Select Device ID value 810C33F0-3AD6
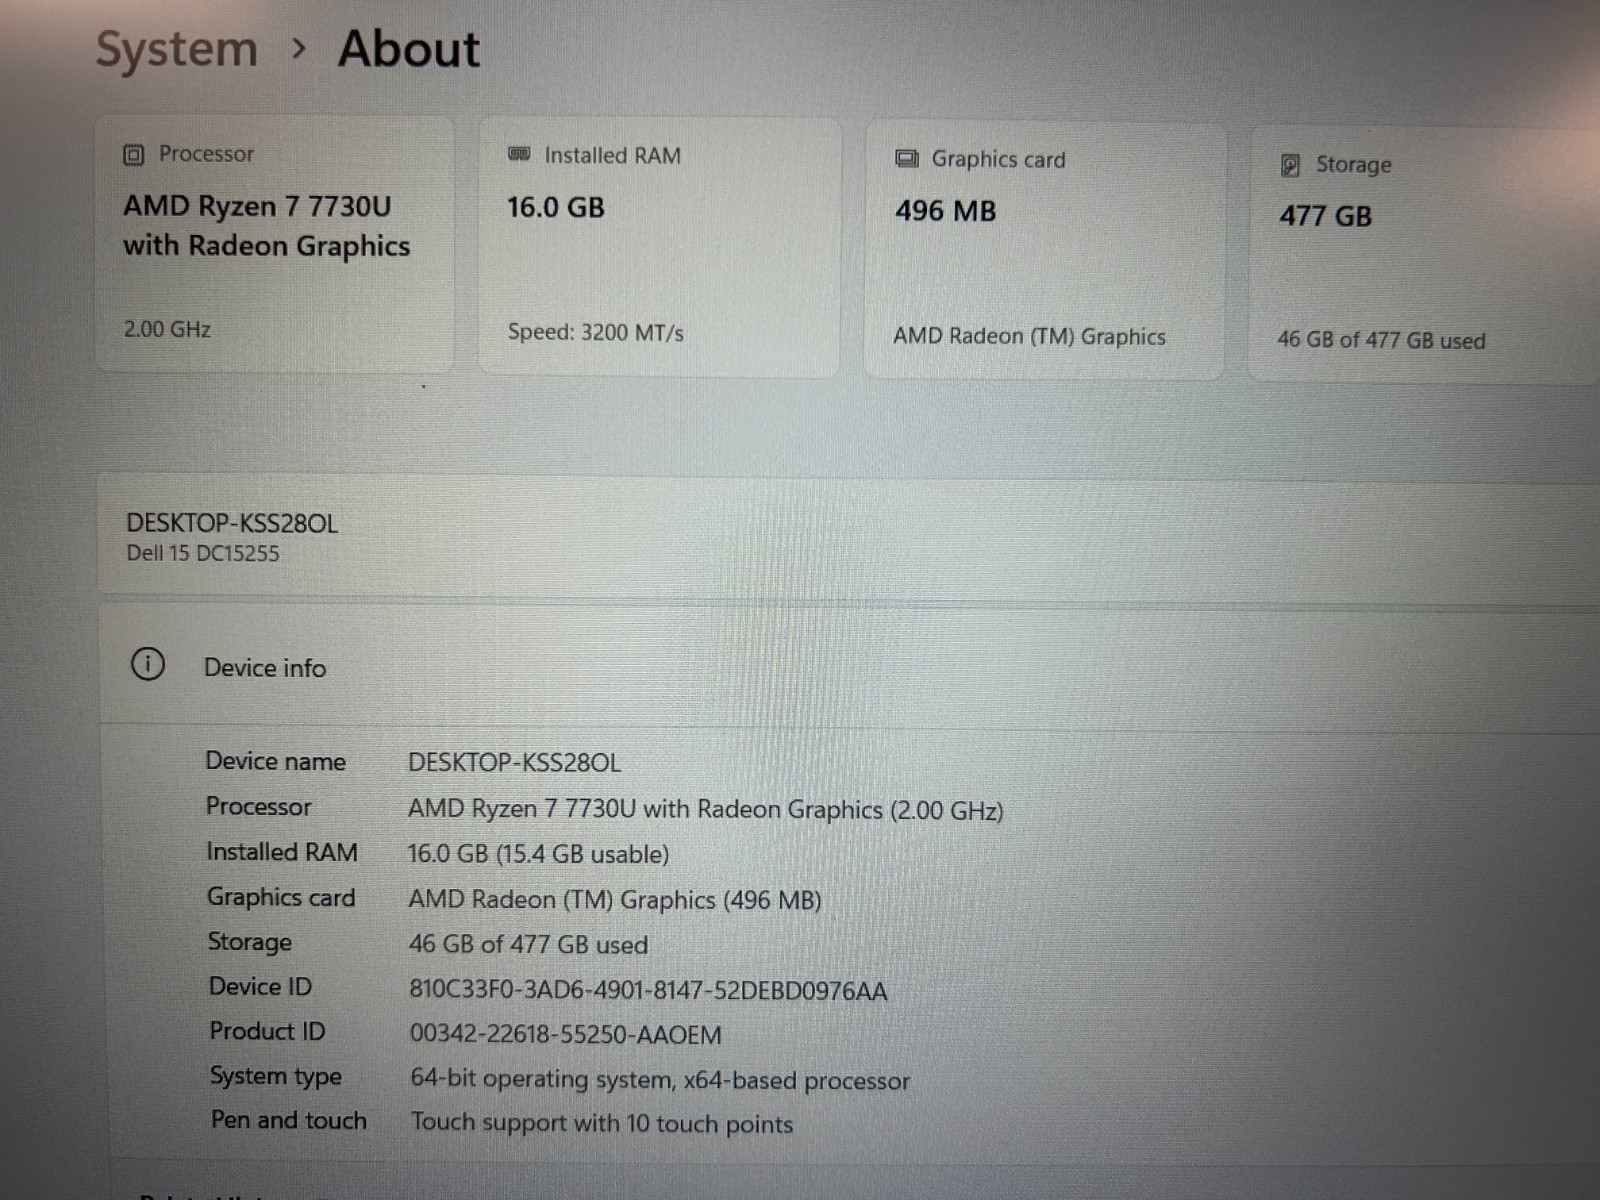1600x1200 pixels. pyautogui.click(x=648, y=991)
